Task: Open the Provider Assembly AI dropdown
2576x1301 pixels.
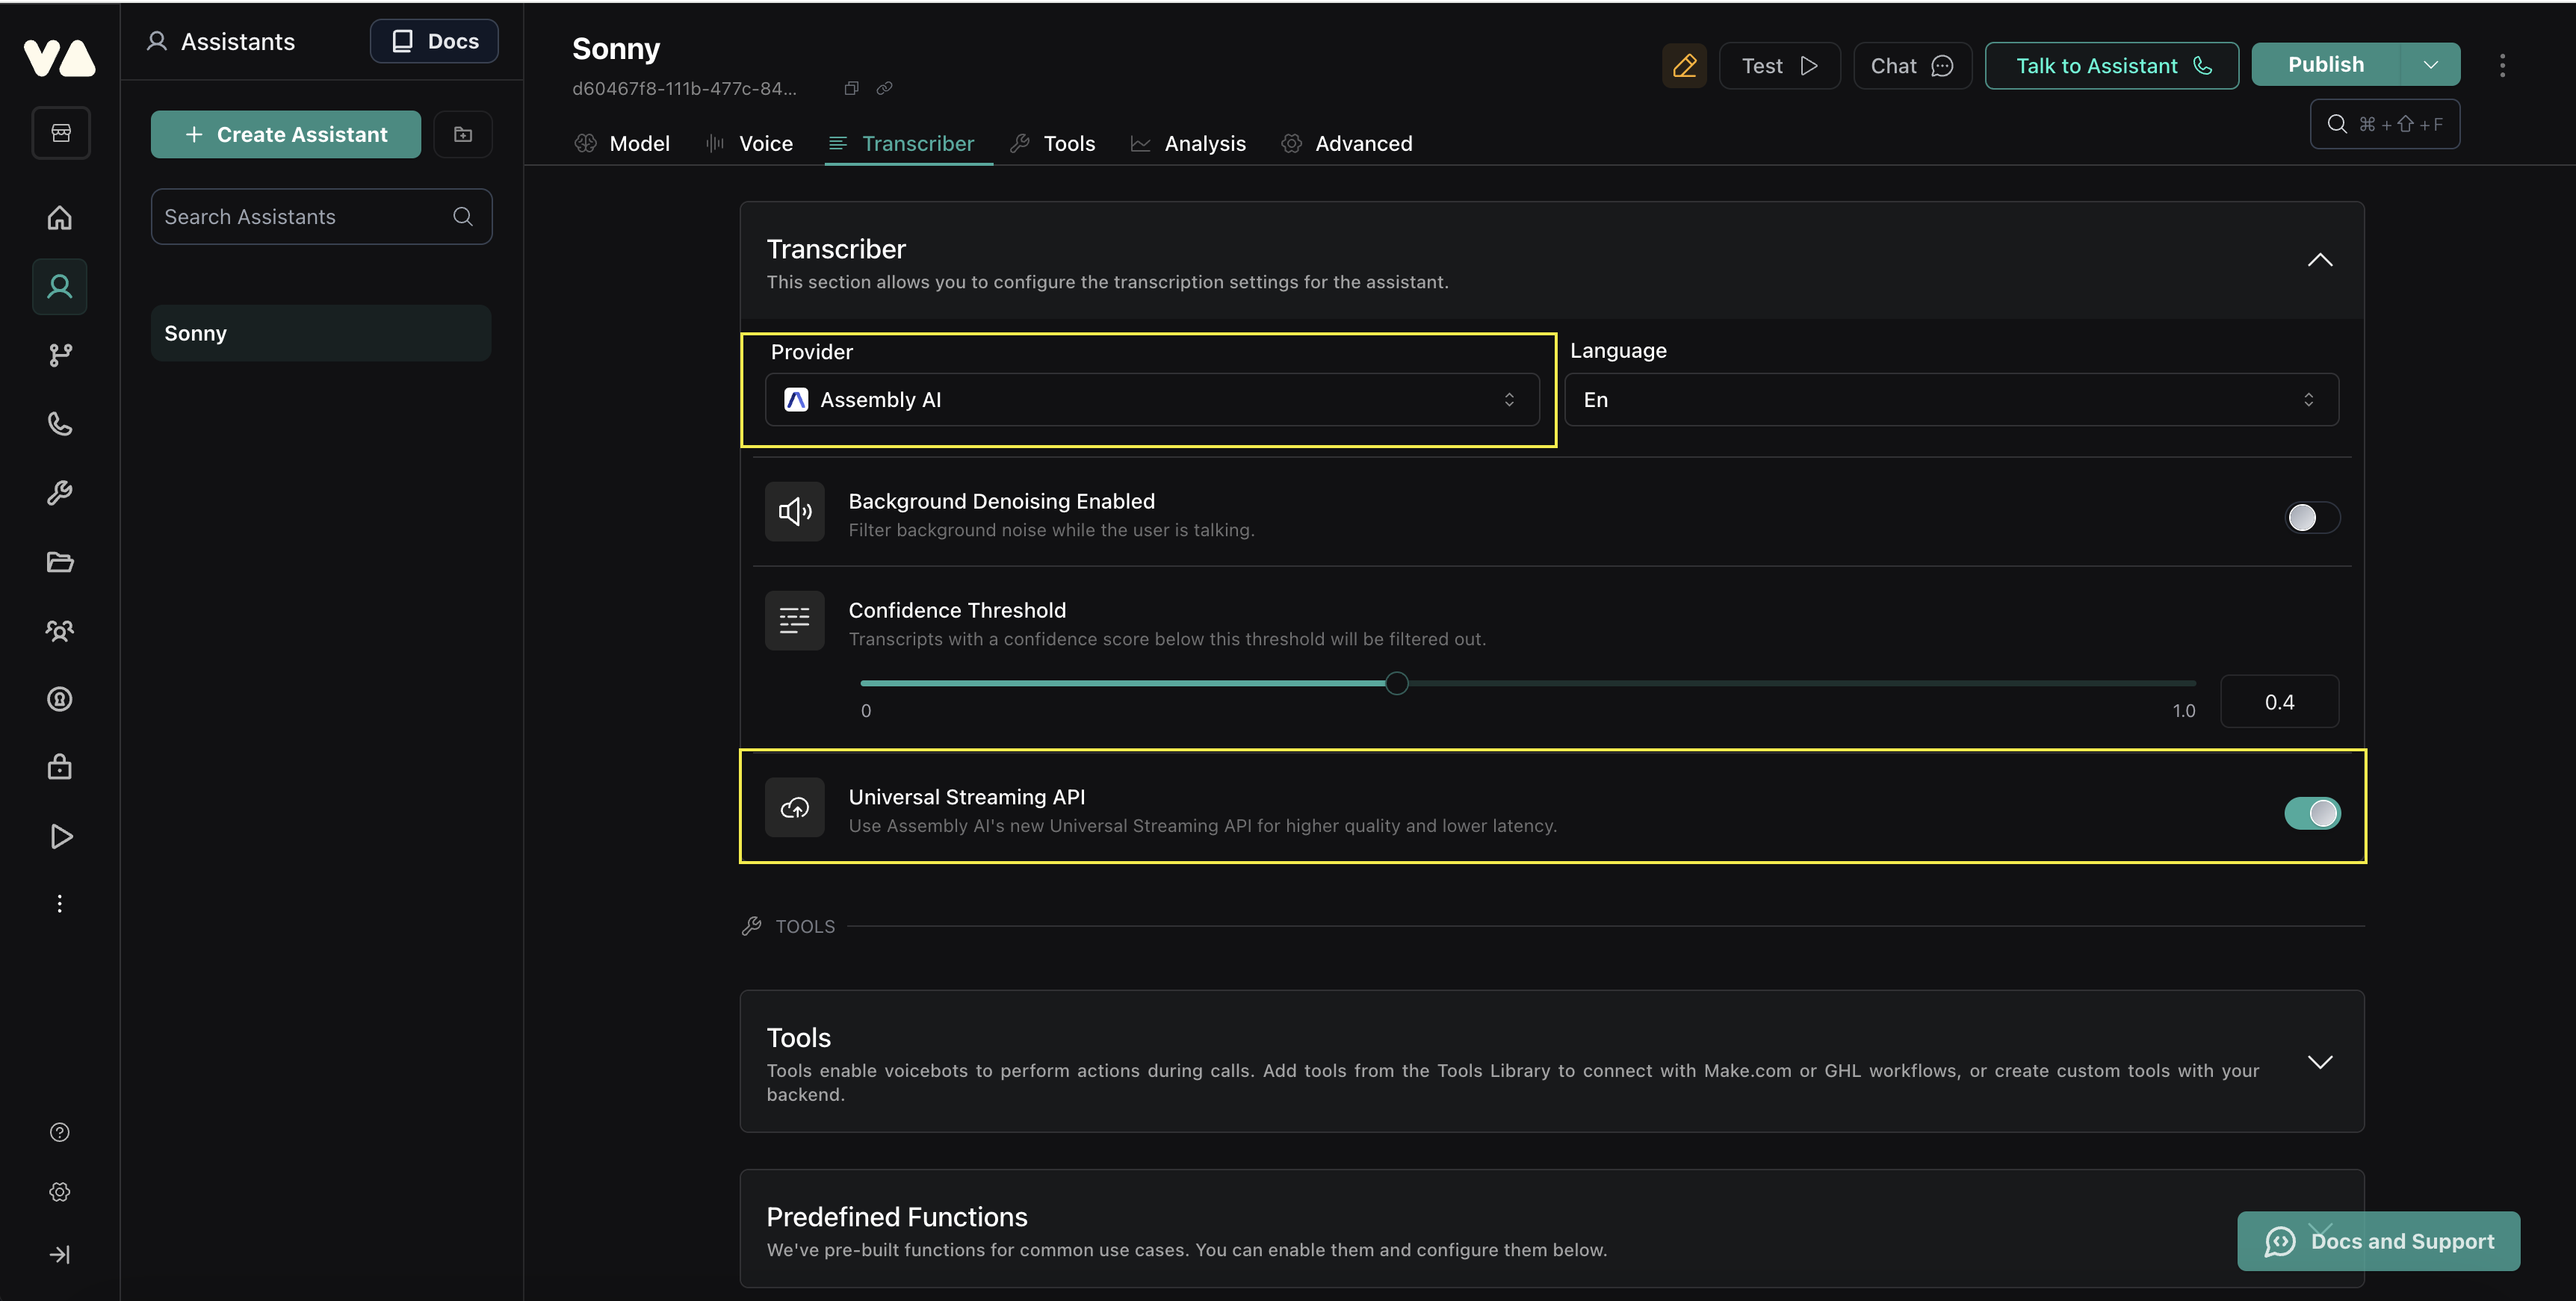Action: pyautogui.click(x=1151, y=400)
